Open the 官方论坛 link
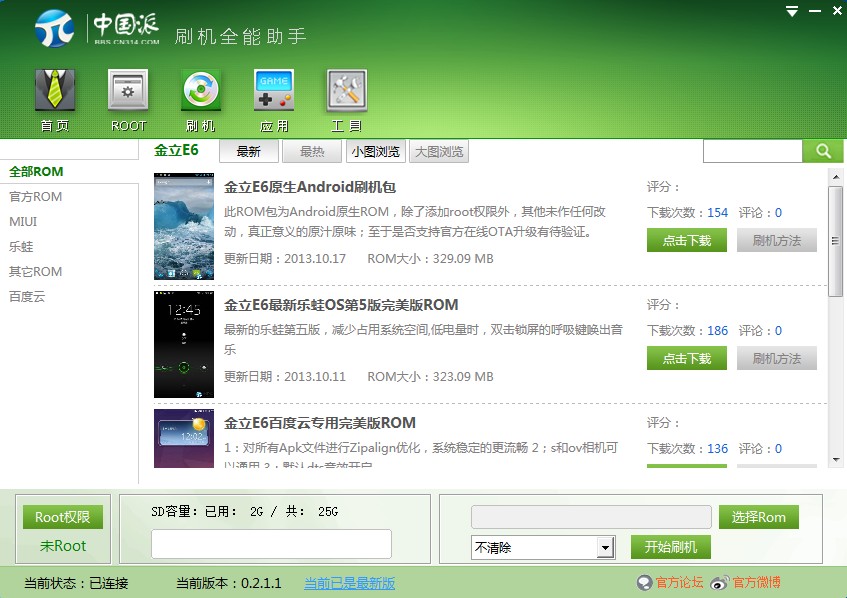This screenshot has width=847, height=598. [679, 583]
